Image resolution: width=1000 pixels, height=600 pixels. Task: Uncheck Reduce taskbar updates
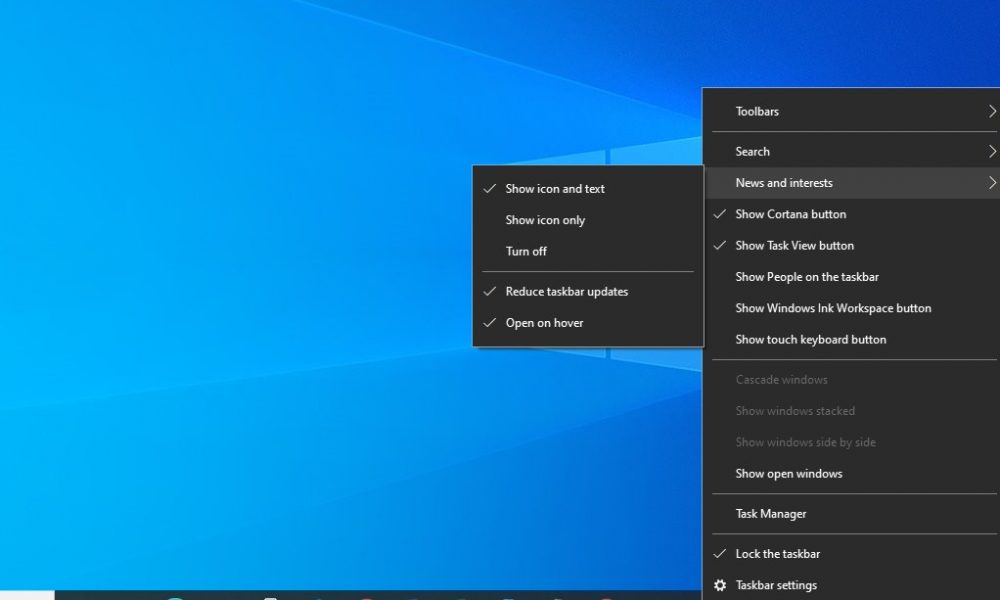(x=566, y=292)
